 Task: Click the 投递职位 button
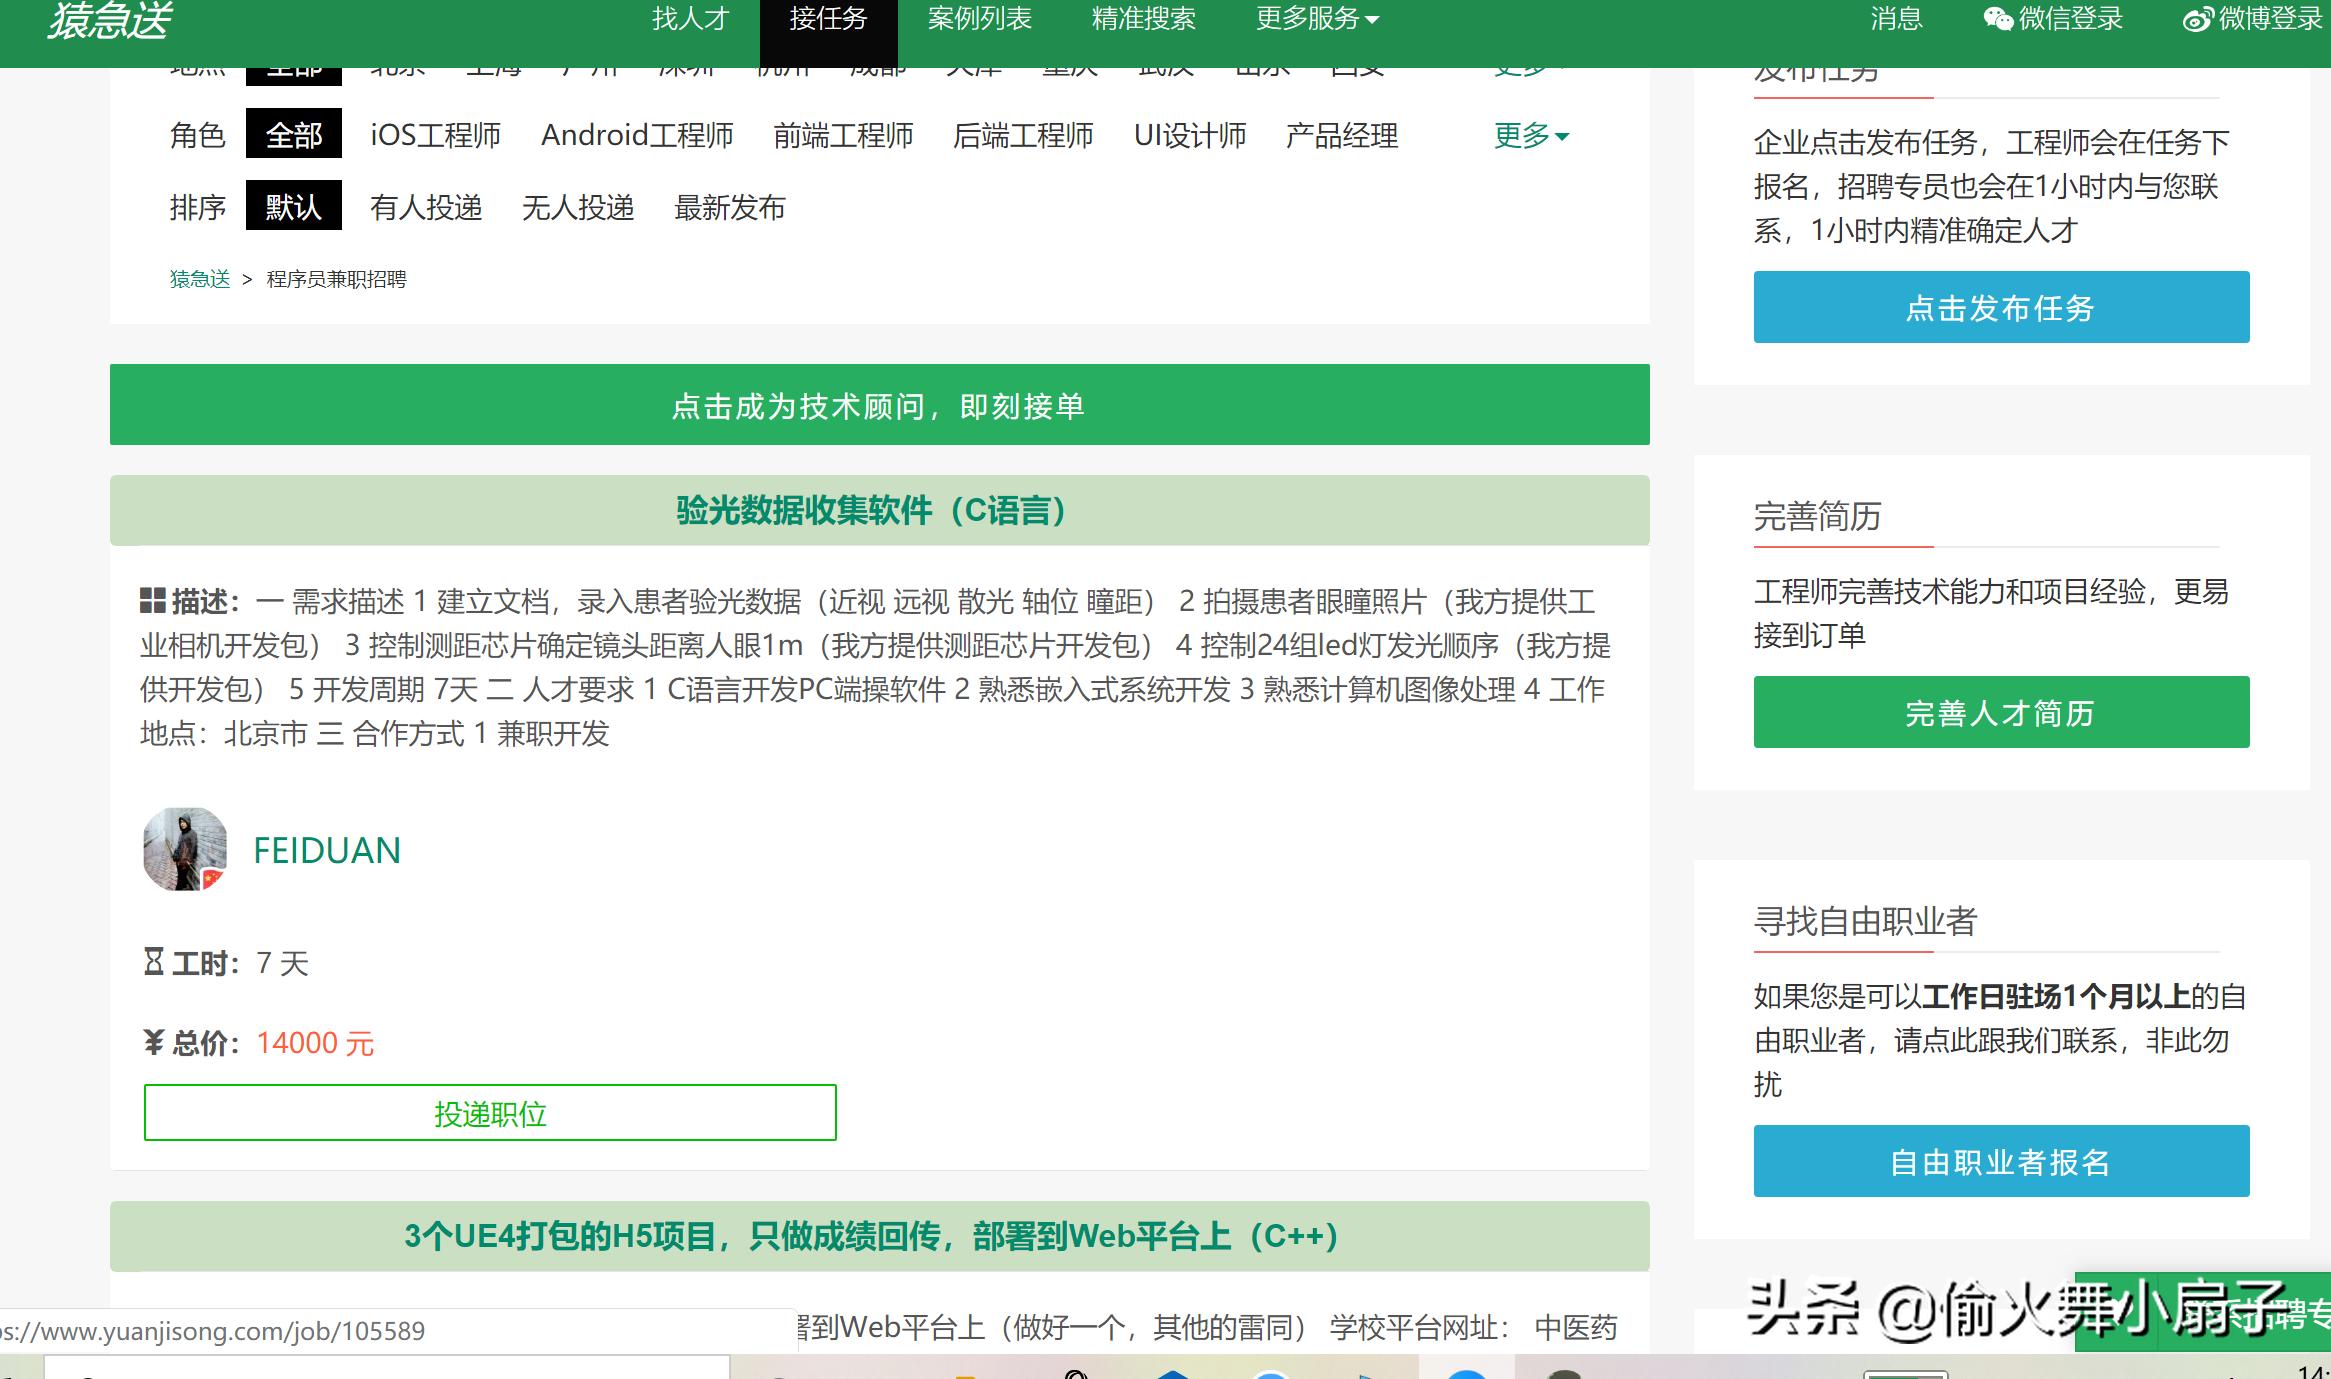click(x=490, y=1113)
